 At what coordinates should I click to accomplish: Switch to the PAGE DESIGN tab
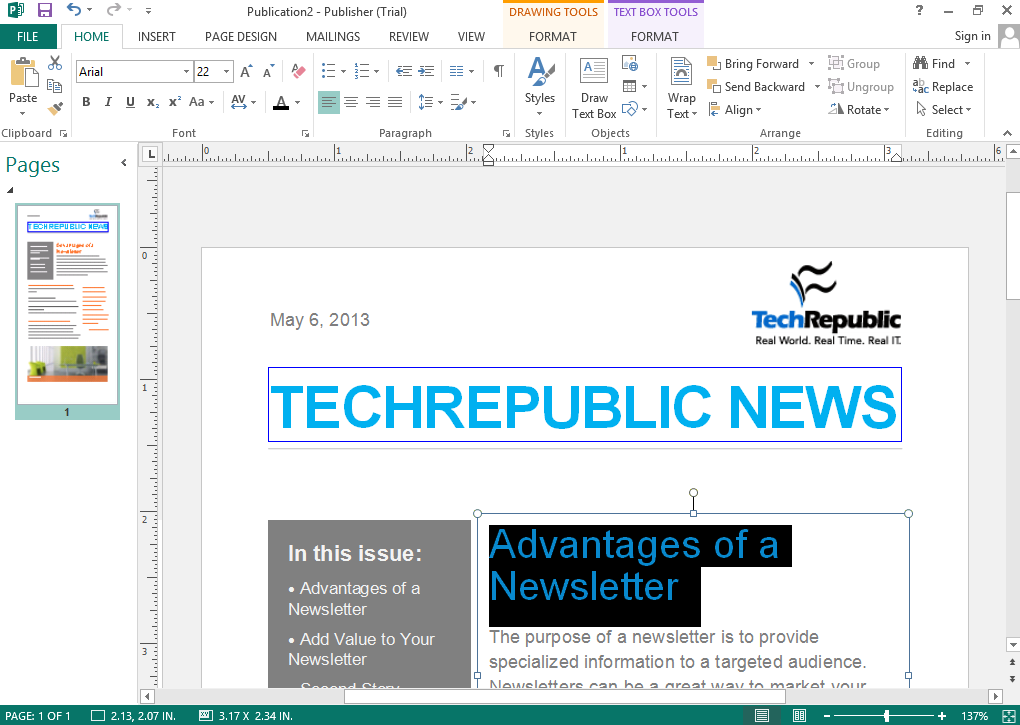point(241,36)
